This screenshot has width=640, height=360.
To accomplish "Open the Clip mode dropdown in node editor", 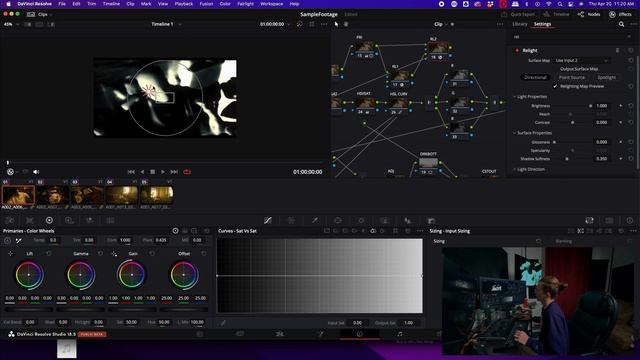I will pos(441,24).
